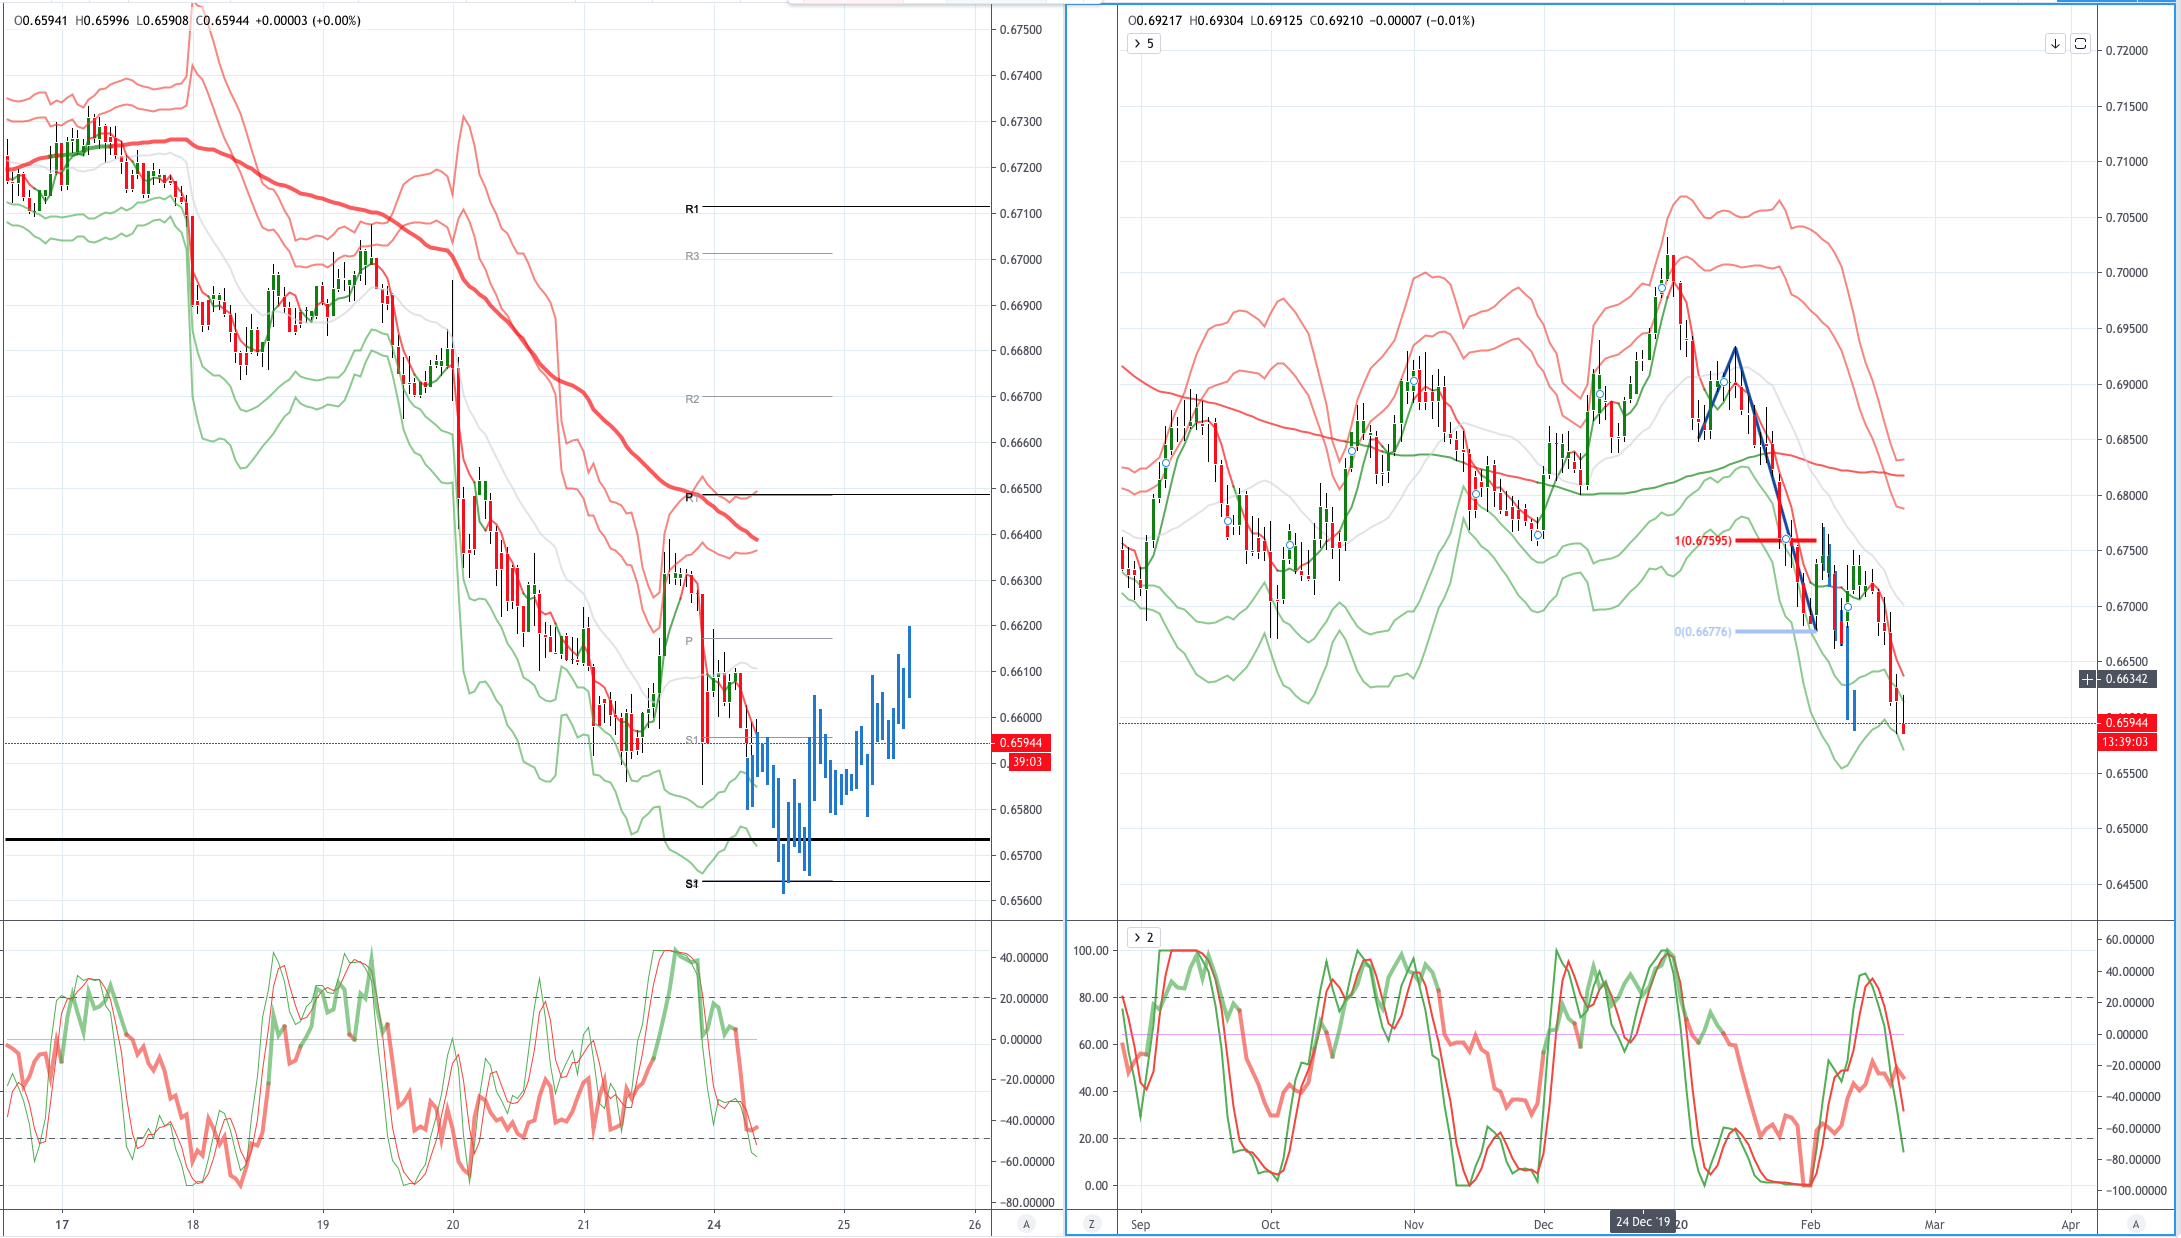Click the '24 Dec '19' date marker

click(x=1643, y=1222)
